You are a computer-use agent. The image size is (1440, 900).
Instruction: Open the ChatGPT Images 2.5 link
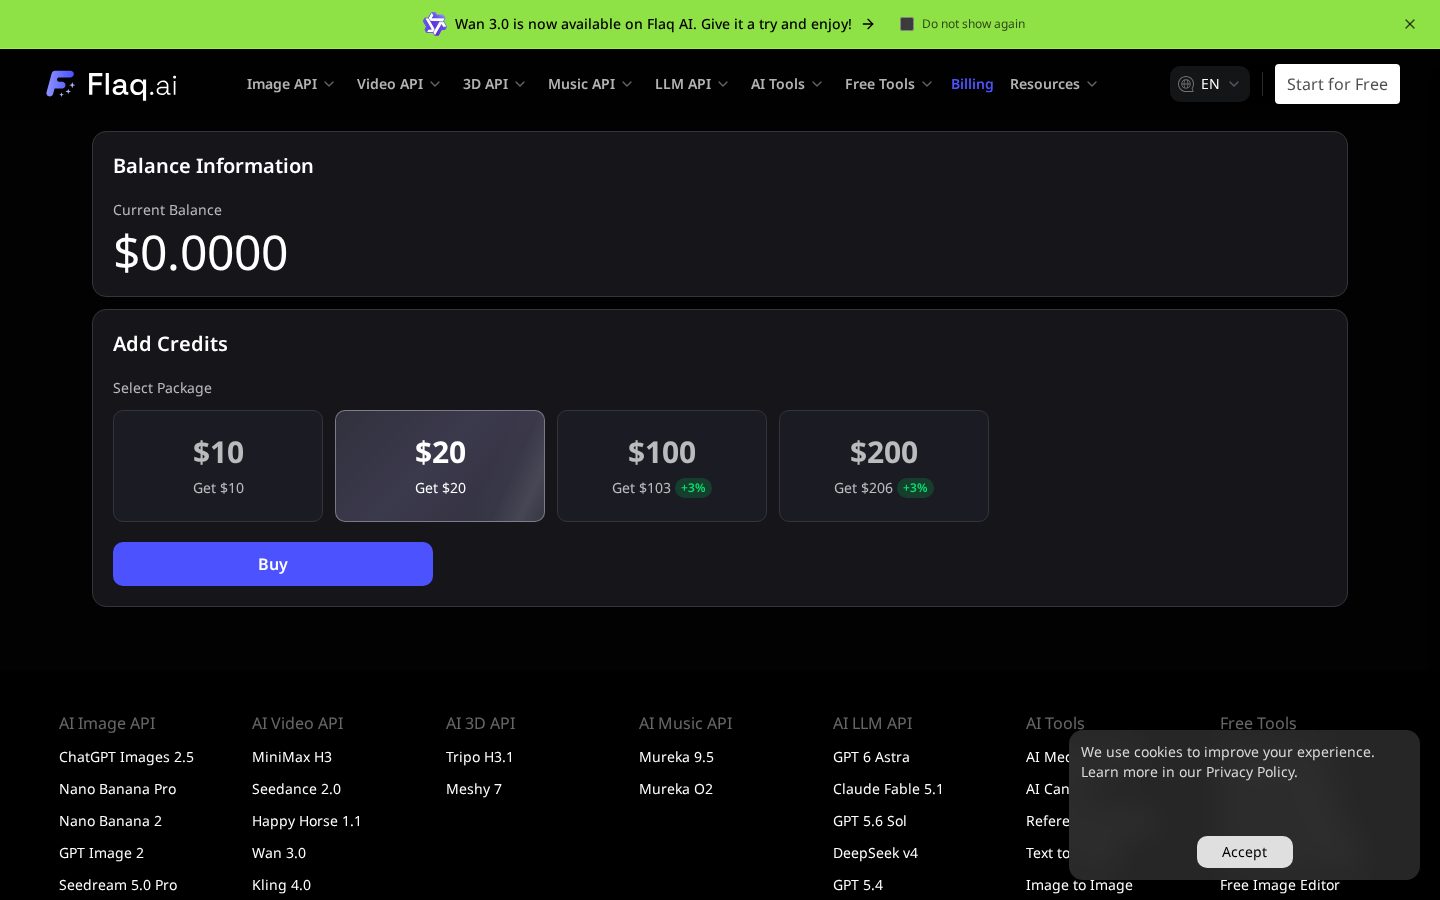pyautogui.click(x=126, y=757)
